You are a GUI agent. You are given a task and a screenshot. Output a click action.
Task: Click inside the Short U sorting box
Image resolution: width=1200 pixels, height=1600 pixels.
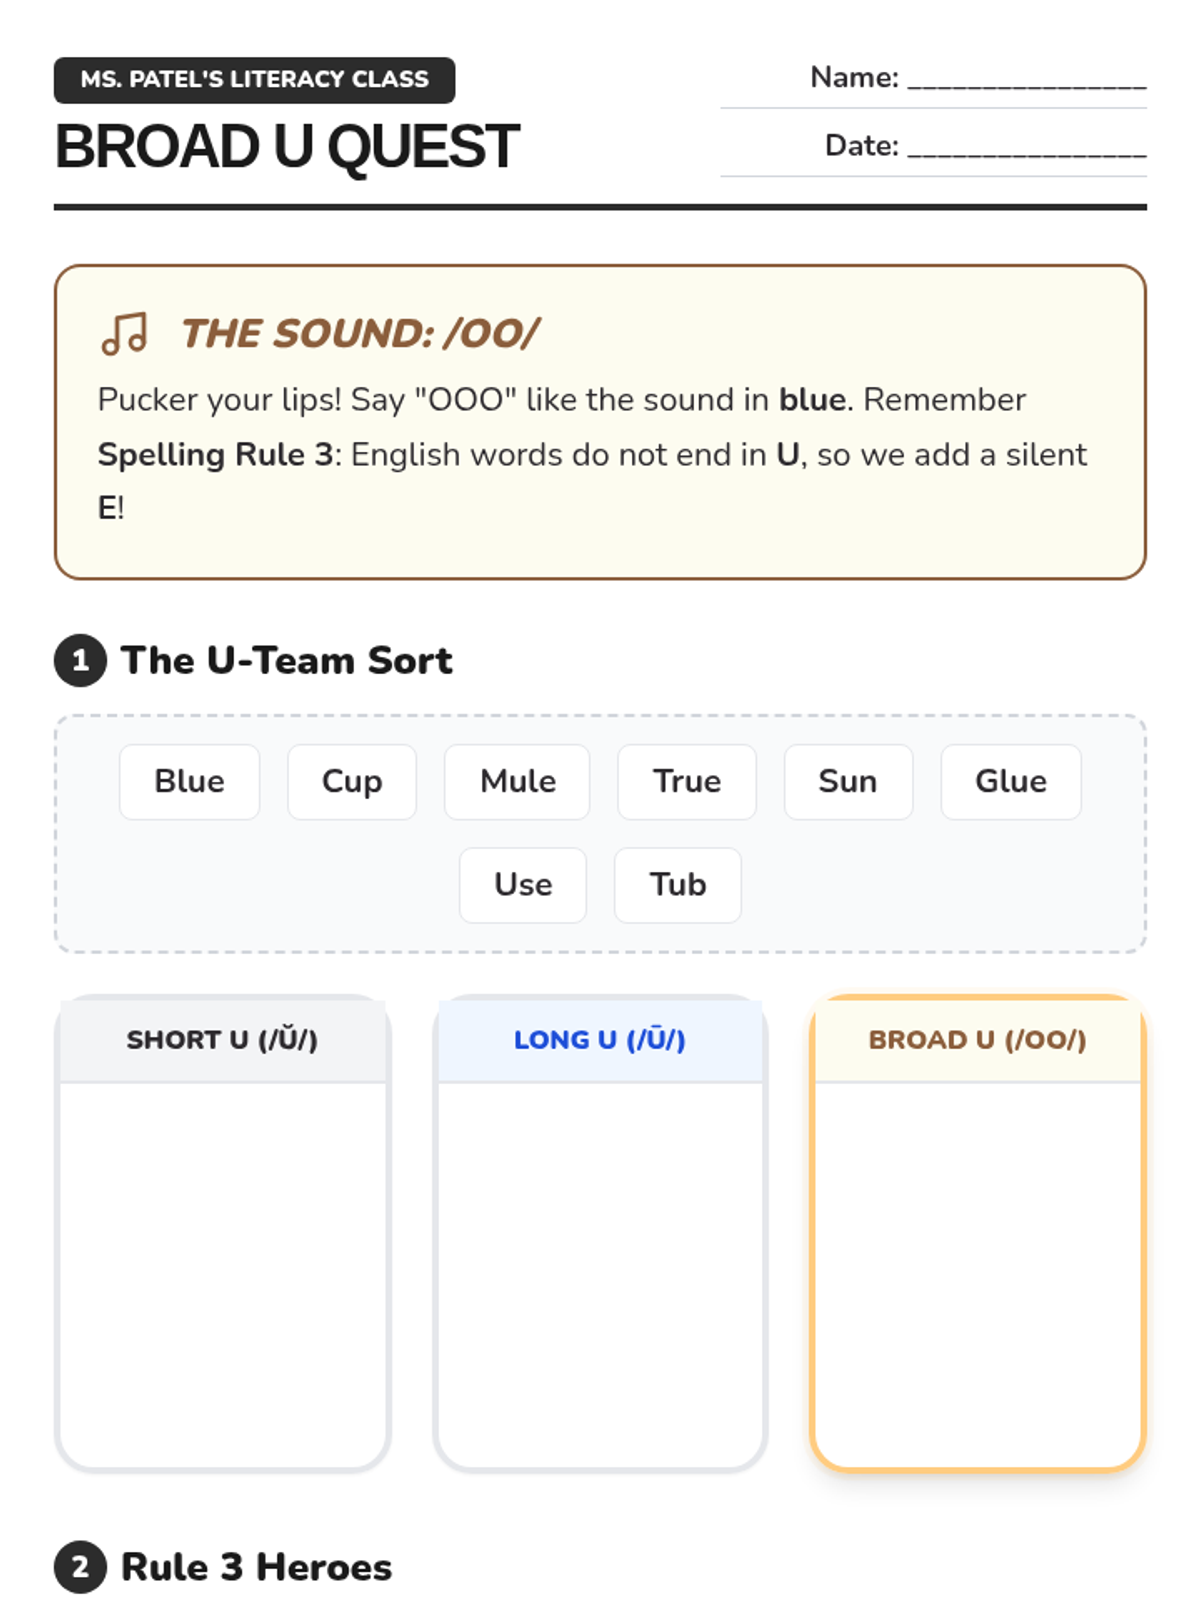222,1273
